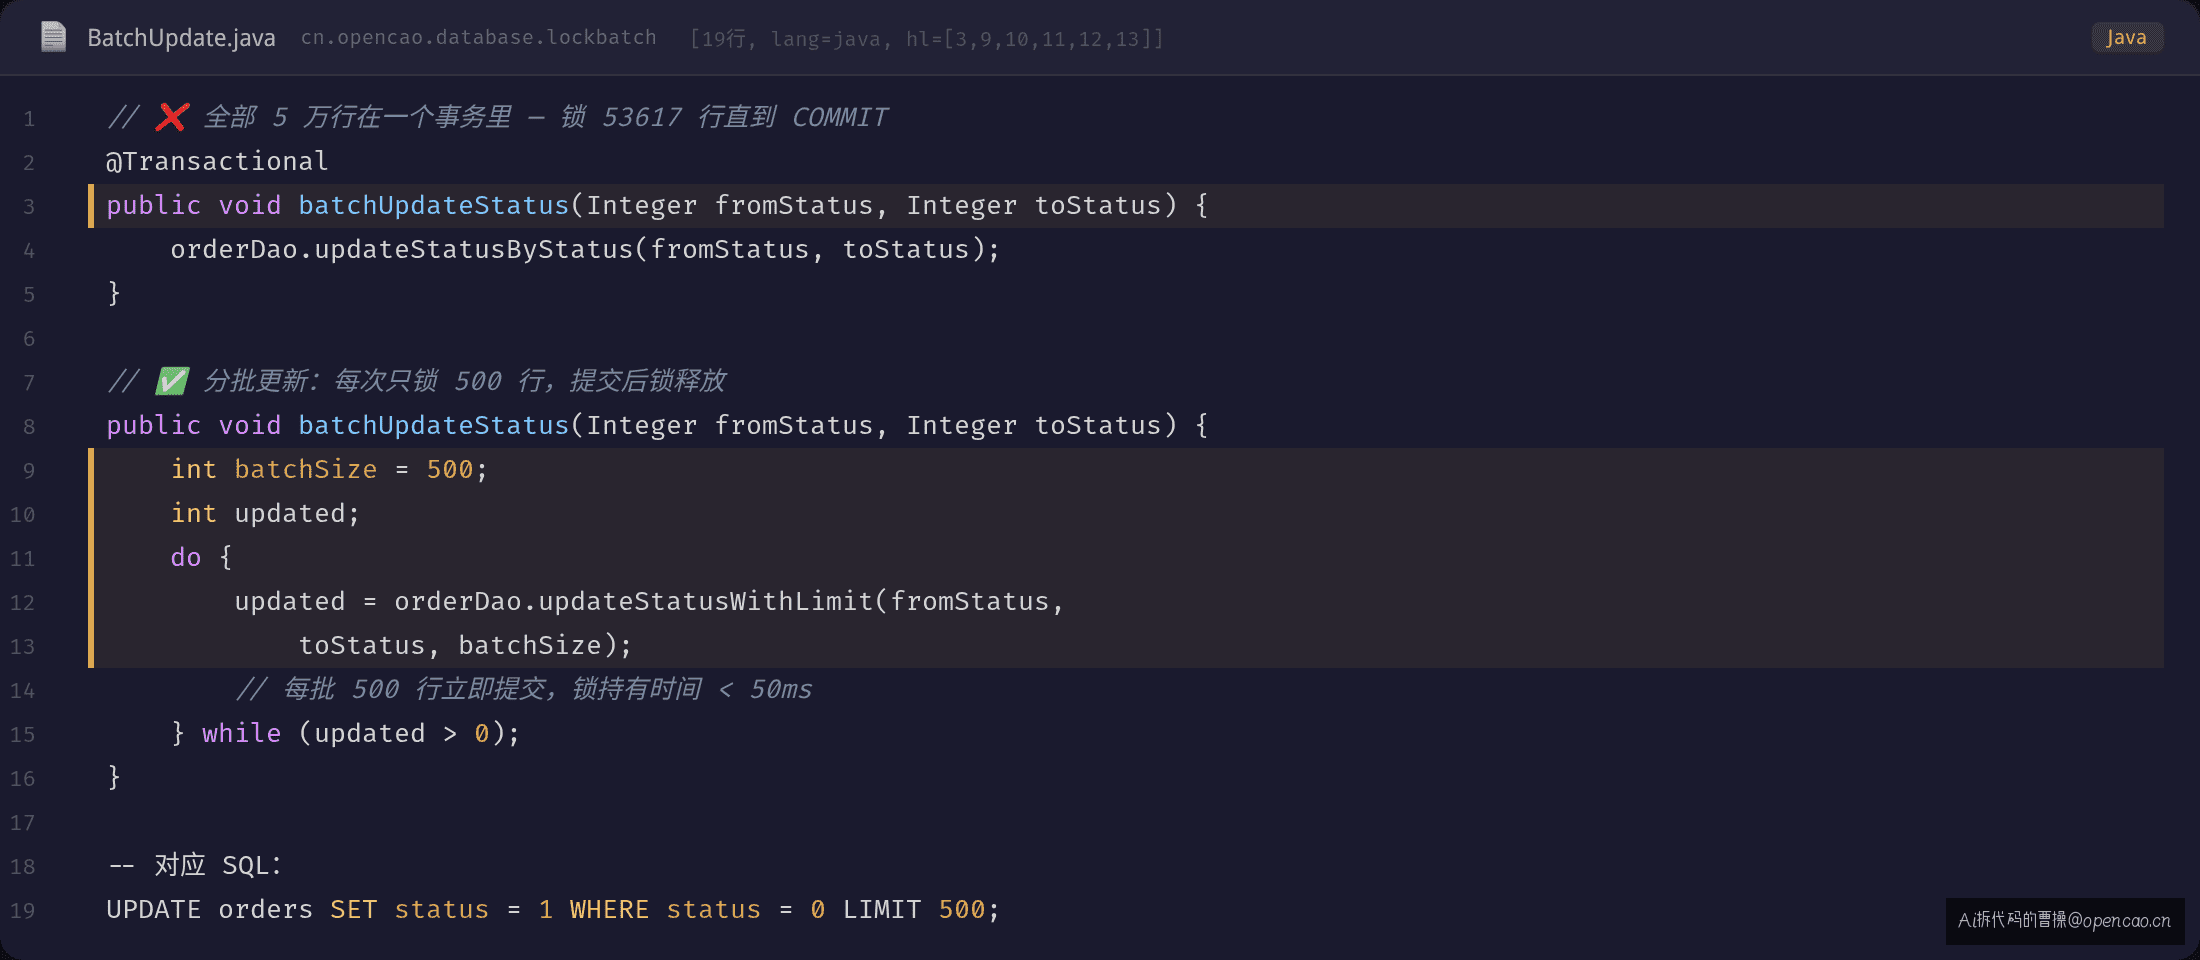Screen dimensions: 2200x960
Task: Click the orange highlight bar beside line 11
Action: [x=91, y=558]
